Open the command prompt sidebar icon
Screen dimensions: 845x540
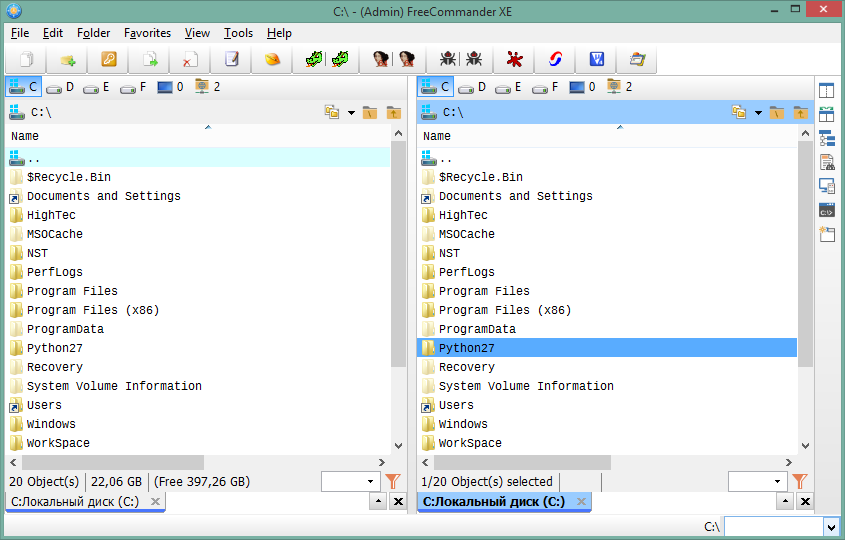(826, 210)
